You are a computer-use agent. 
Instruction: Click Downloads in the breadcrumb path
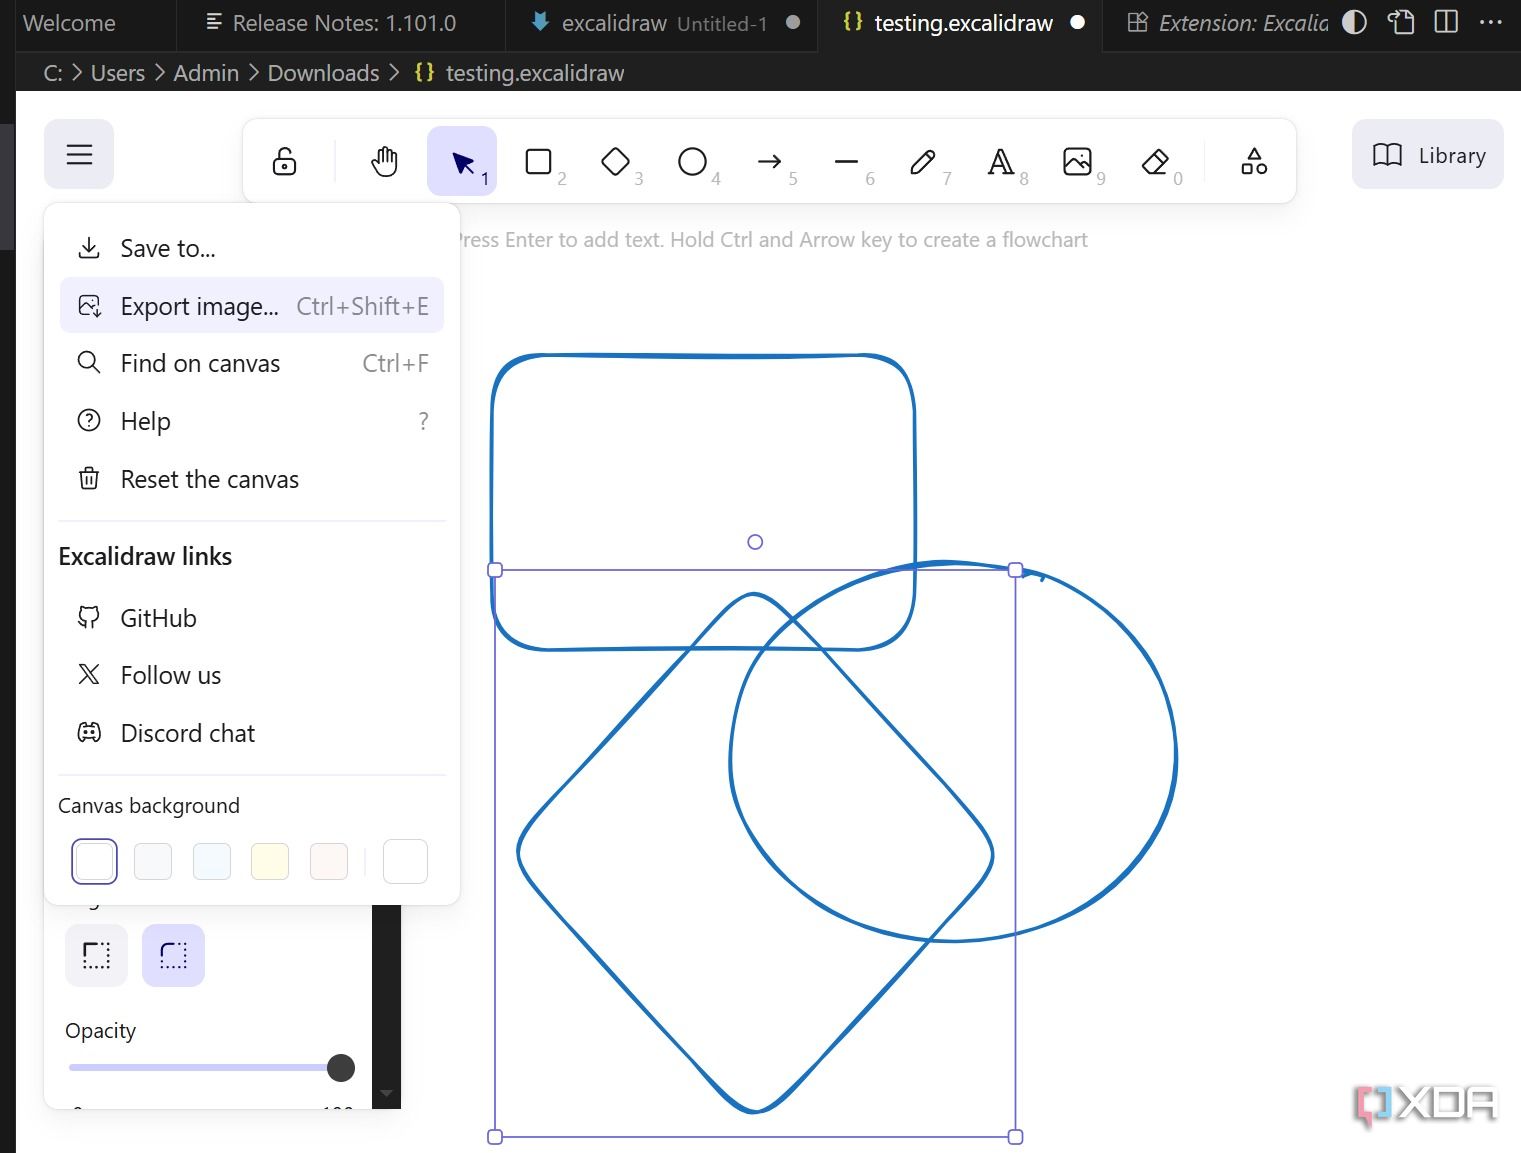[x=323, y=73]
